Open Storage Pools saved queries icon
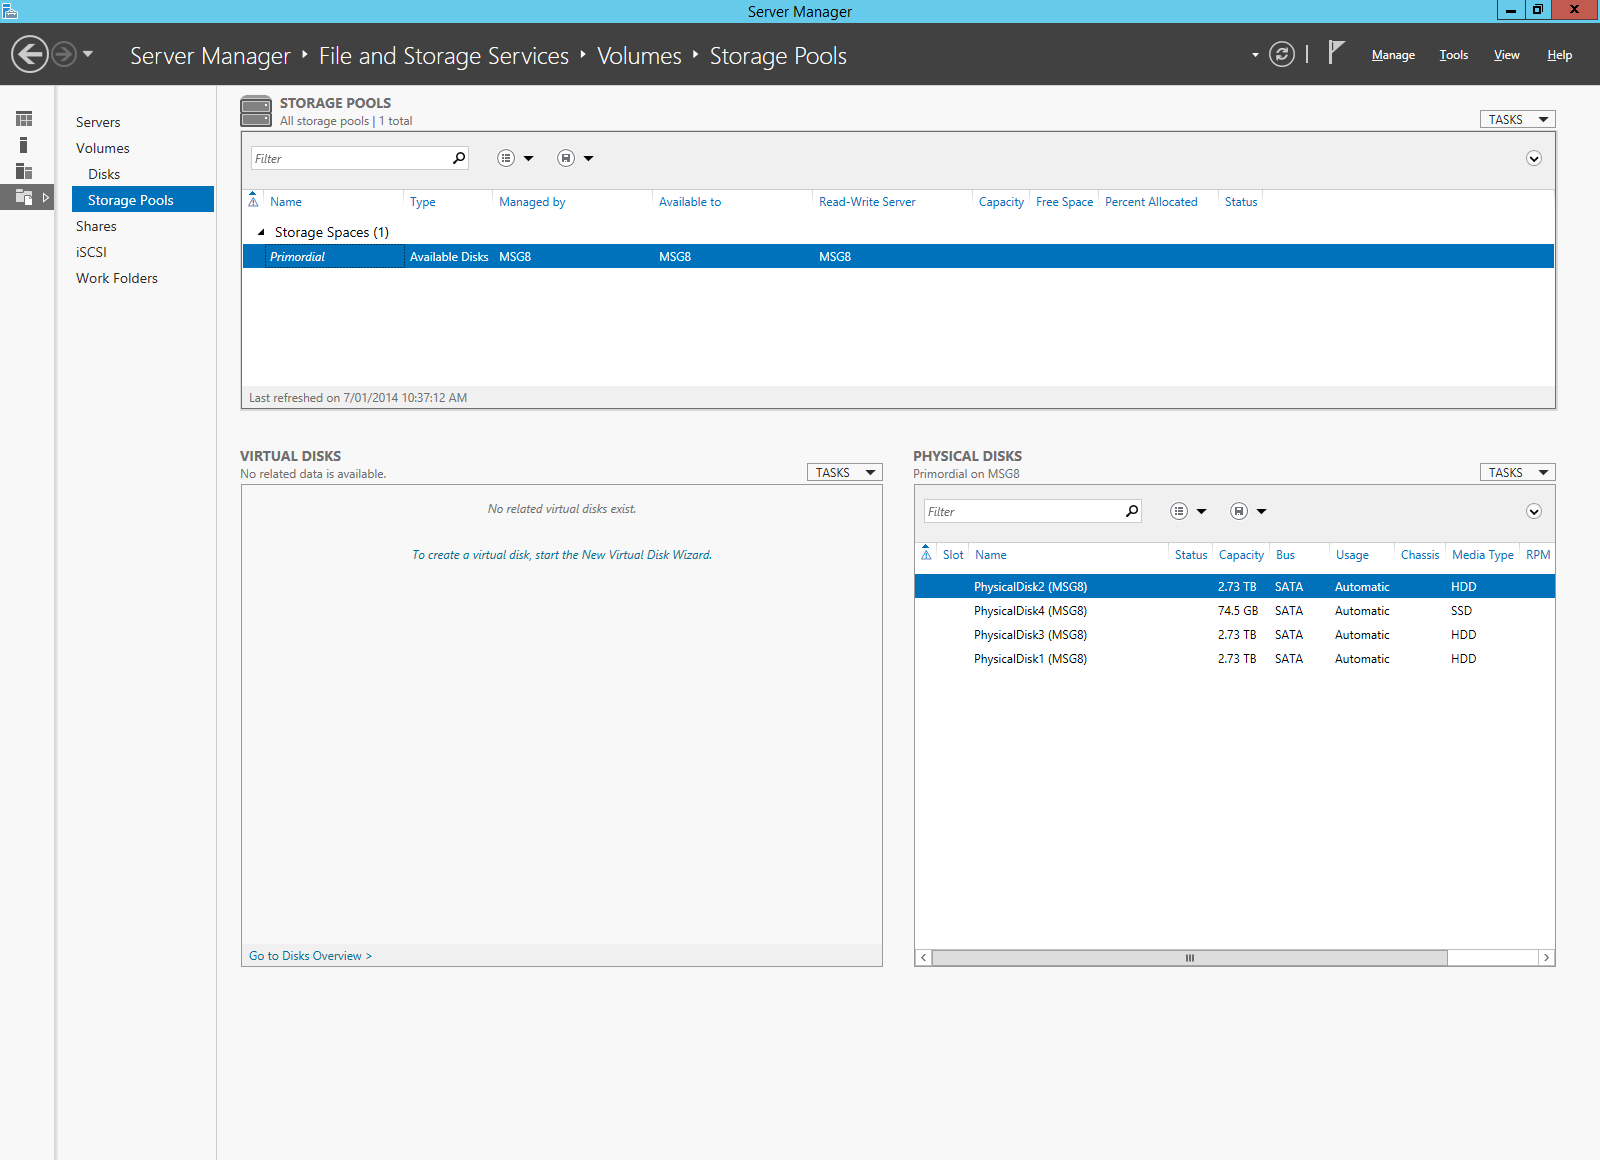Viewport: 1600px width, 1160px height. (566, 158)
